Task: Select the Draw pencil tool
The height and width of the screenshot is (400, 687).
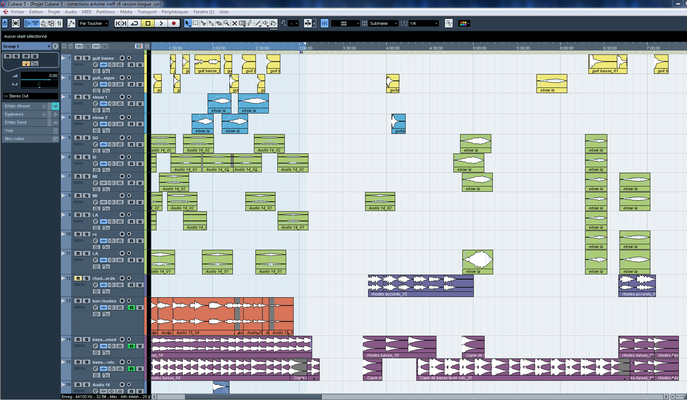Action: pos(250,23)
